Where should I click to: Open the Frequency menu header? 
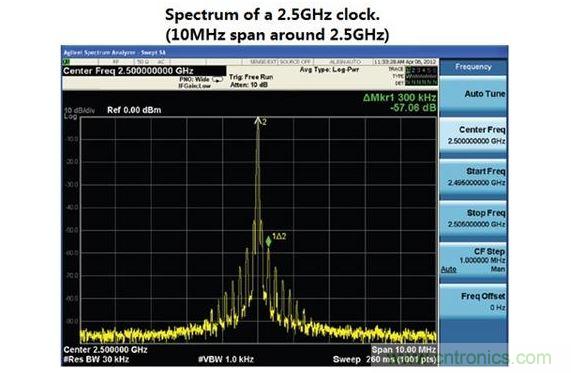(x=473, y=67)
